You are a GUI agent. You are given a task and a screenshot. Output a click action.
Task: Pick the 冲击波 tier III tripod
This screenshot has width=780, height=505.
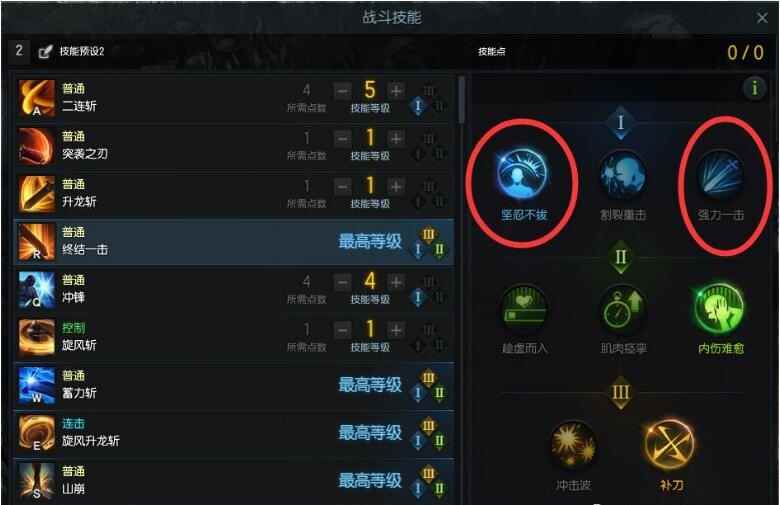point(573,444)
